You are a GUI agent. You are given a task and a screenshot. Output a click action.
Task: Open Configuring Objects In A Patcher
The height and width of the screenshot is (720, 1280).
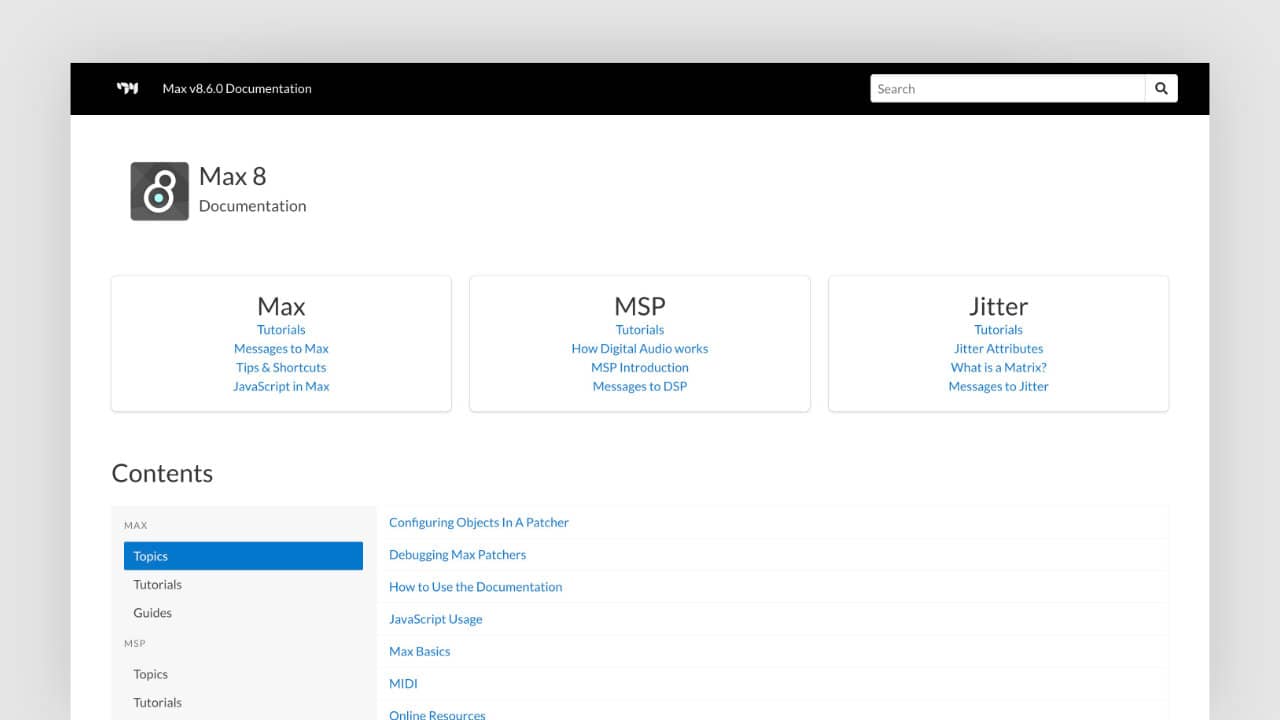(x=479, y=522)
